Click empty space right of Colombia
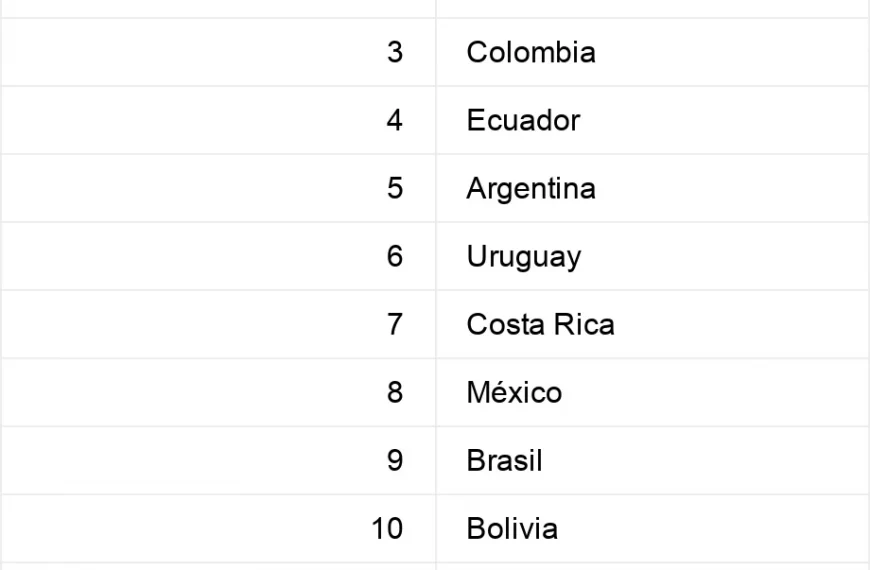 point(732,52)
